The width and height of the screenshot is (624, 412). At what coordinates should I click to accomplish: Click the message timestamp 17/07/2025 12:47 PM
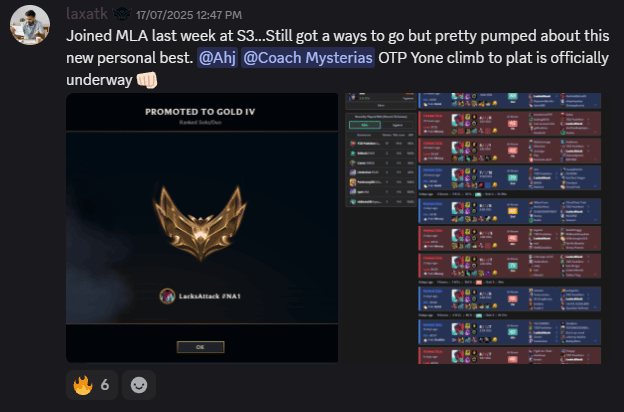click(x=189, y=15)
